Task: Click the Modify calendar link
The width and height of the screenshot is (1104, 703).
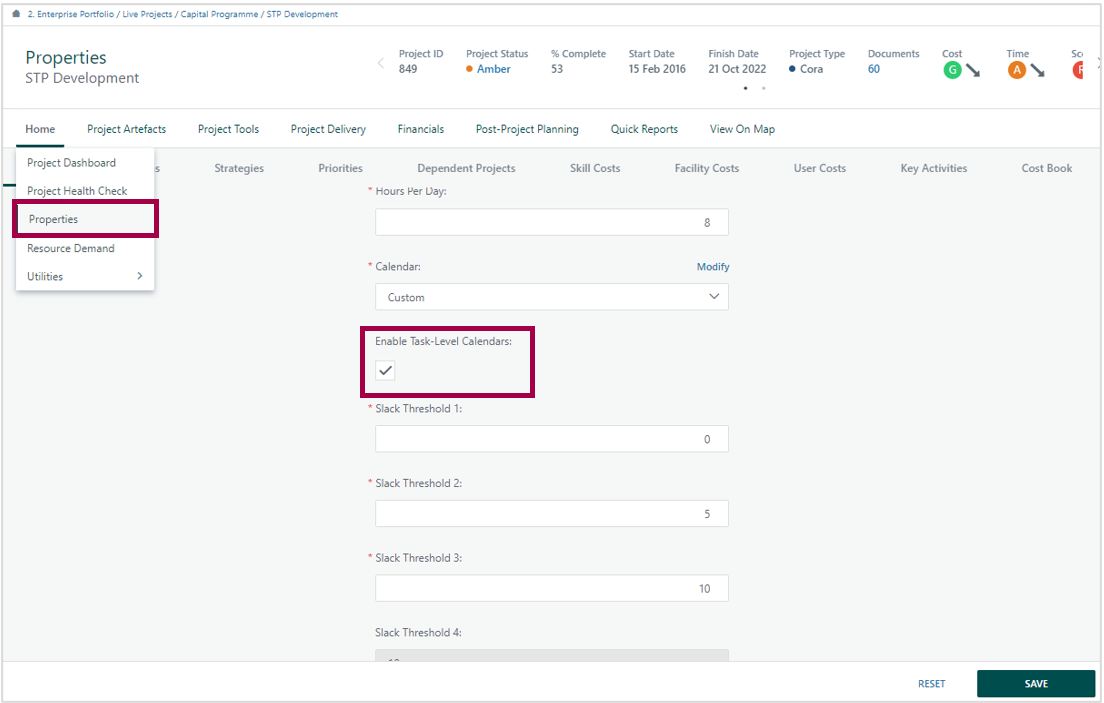Action: click(x=713, y=267)
